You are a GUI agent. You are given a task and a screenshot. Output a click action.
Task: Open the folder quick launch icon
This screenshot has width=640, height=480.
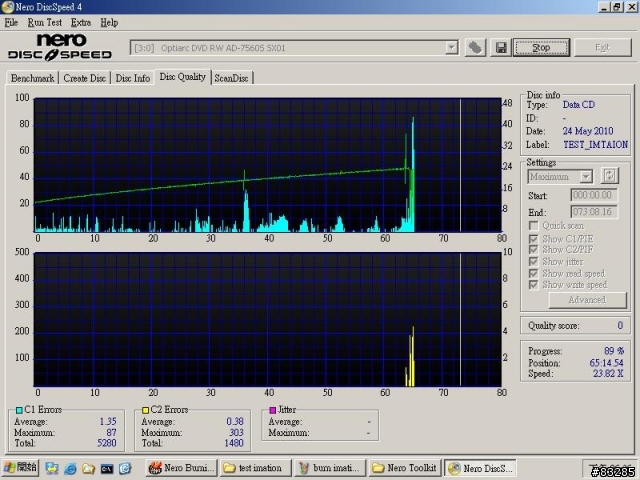coord(88,467)
